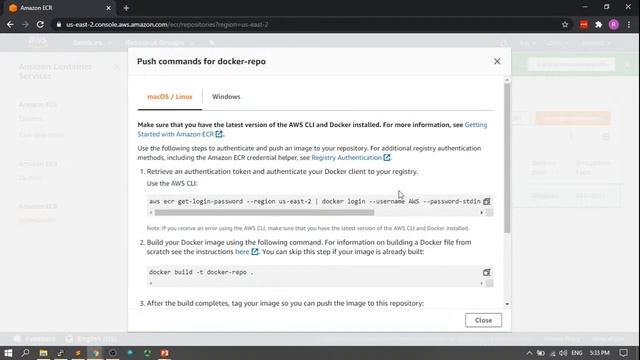
Task: Open the 'here' Docker file instructions link
Action: [247, 252]
